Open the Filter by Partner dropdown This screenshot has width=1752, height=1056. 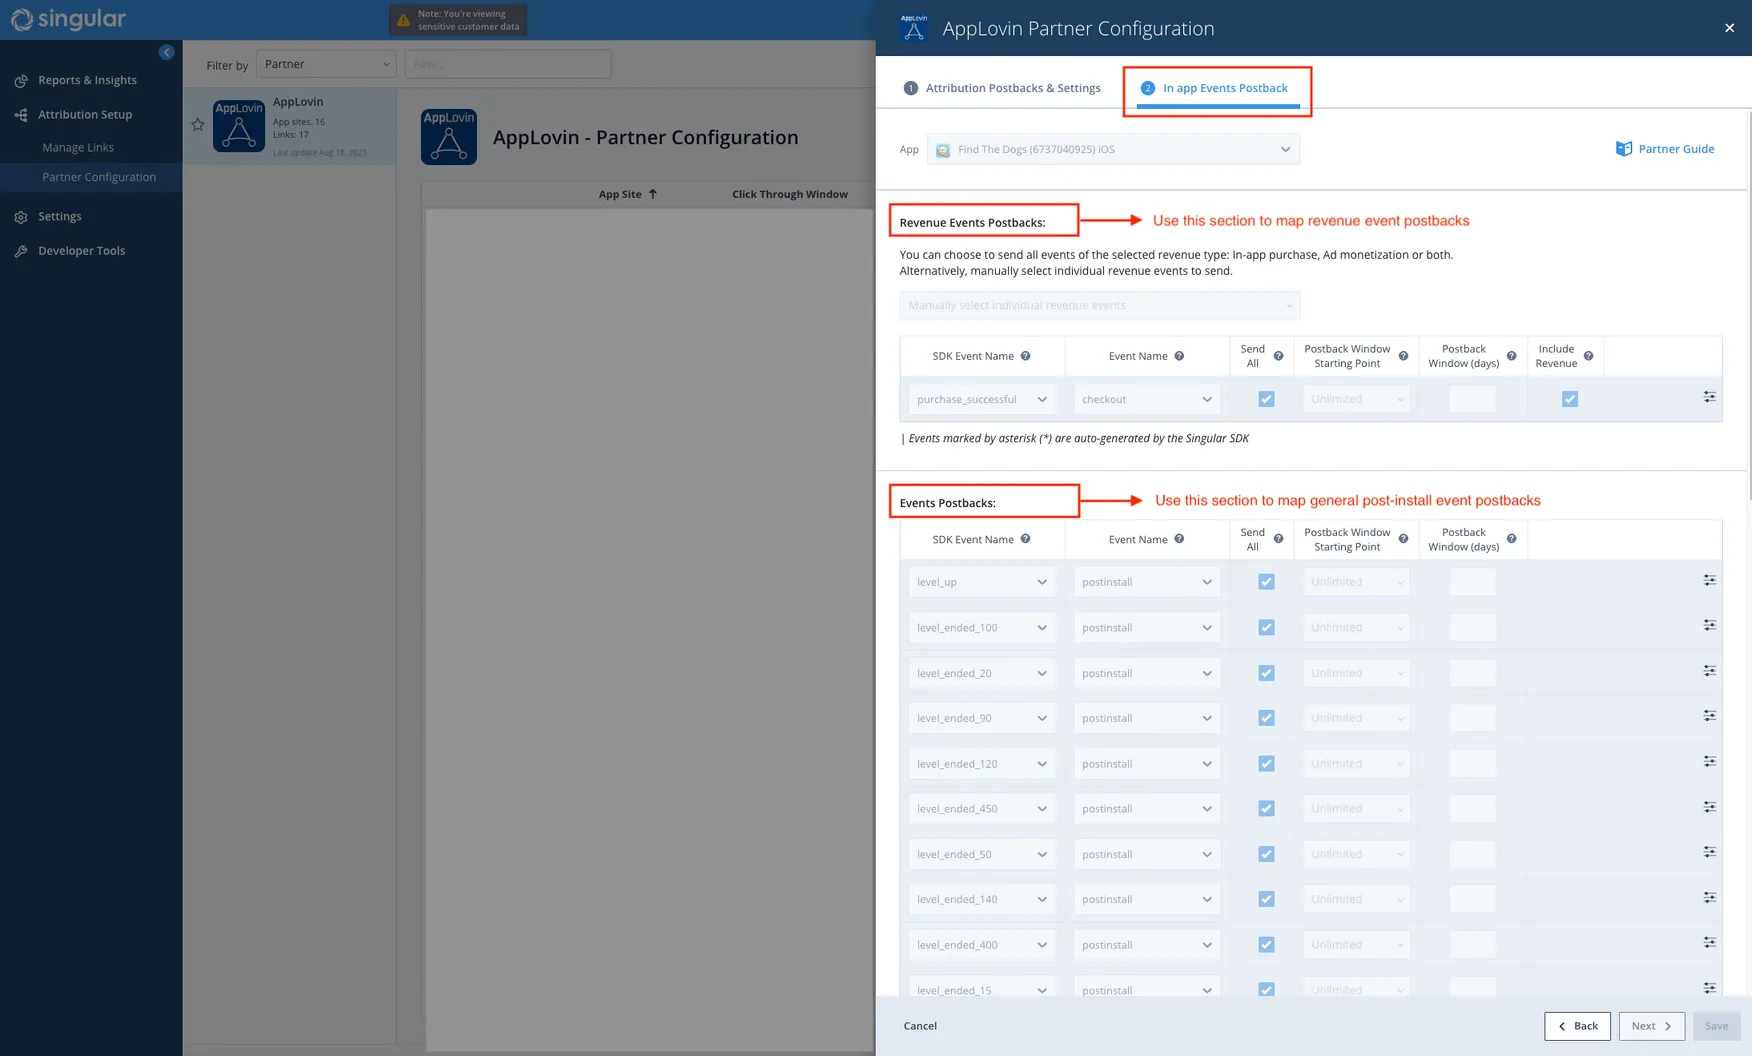point(326,63)
